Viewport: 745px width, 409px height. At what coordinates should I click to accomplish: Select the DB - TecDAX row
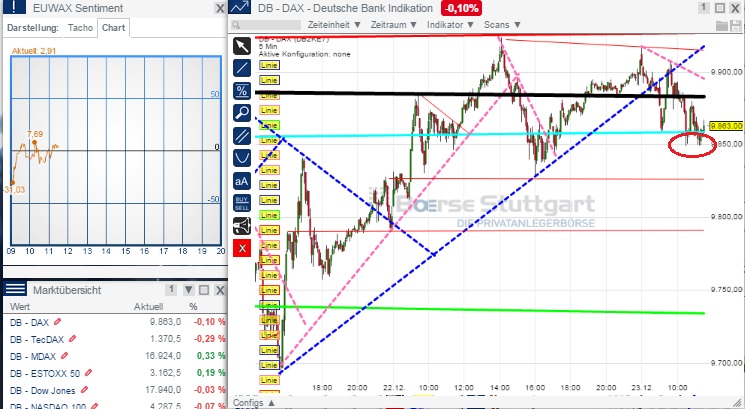click(x=115, y=339)
